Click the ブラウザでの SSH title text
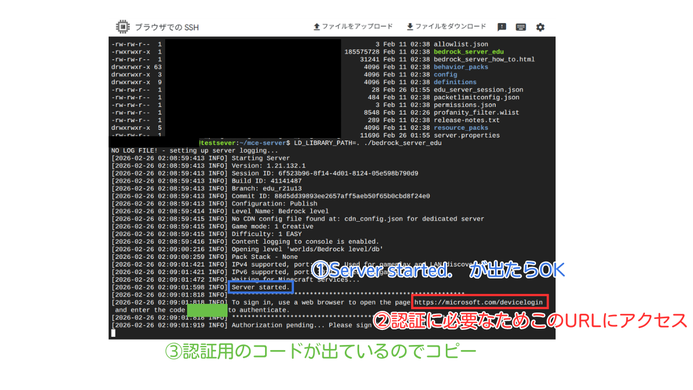693x390 pixels. pyautogui.click(x=167, y=27)
